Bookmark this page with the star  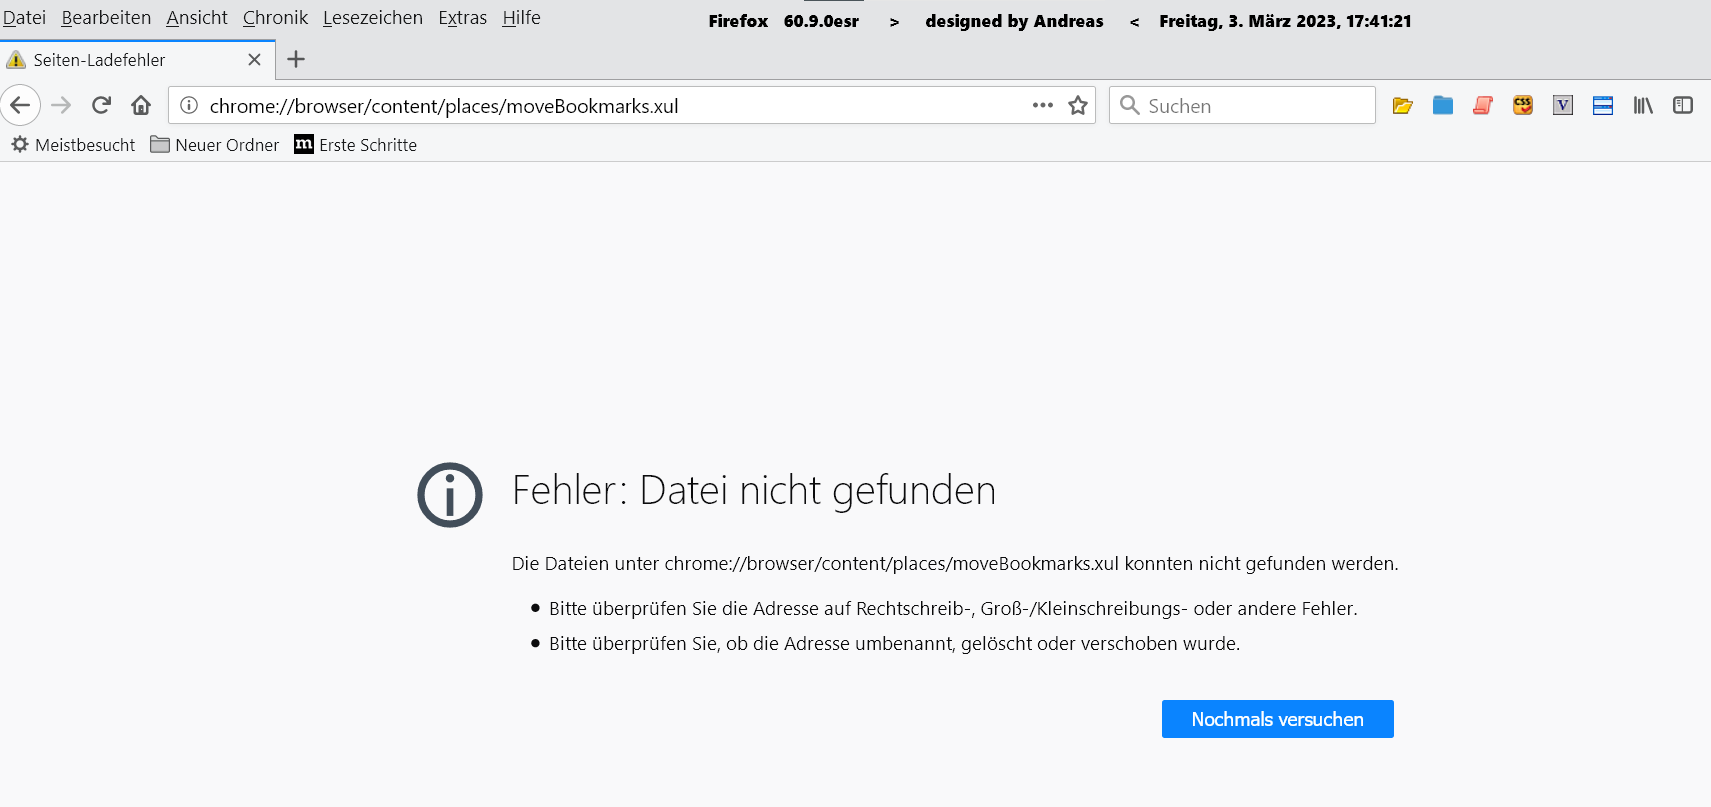[x=1077, y=105]
